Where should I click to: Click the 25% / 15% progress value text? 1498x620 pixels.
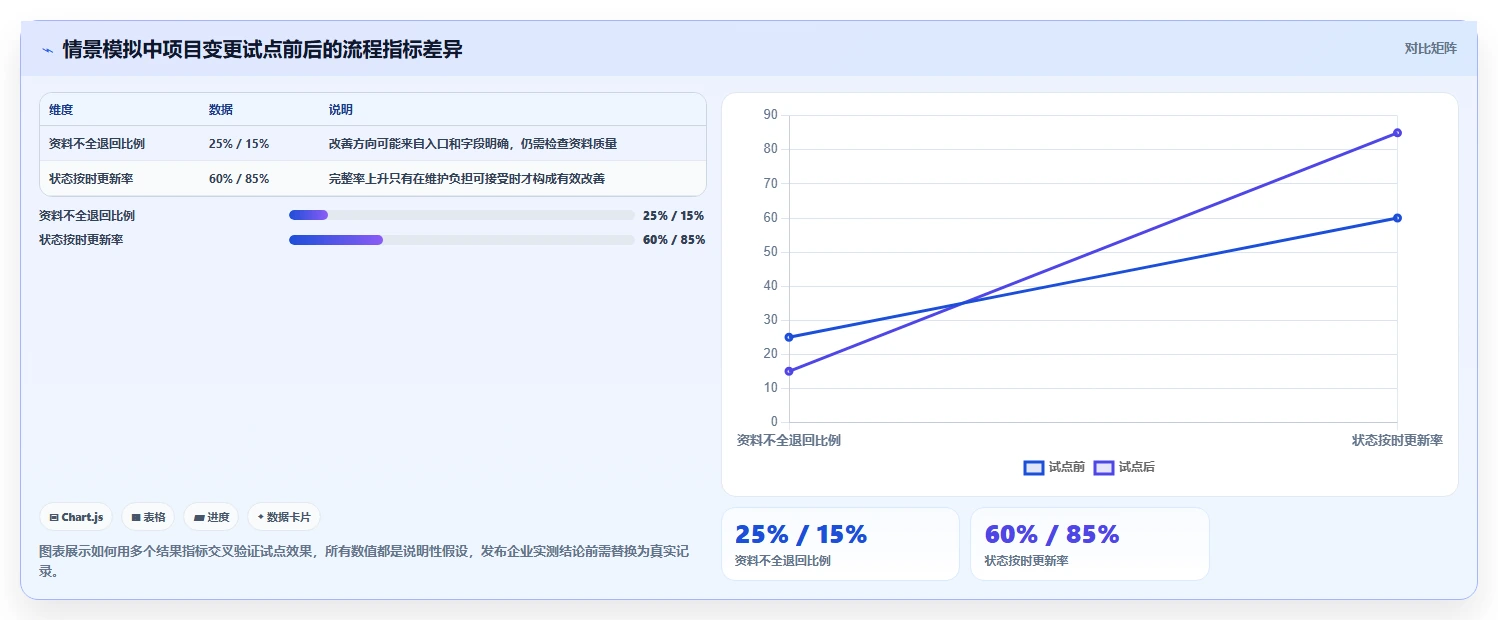(x=674, y=215)
